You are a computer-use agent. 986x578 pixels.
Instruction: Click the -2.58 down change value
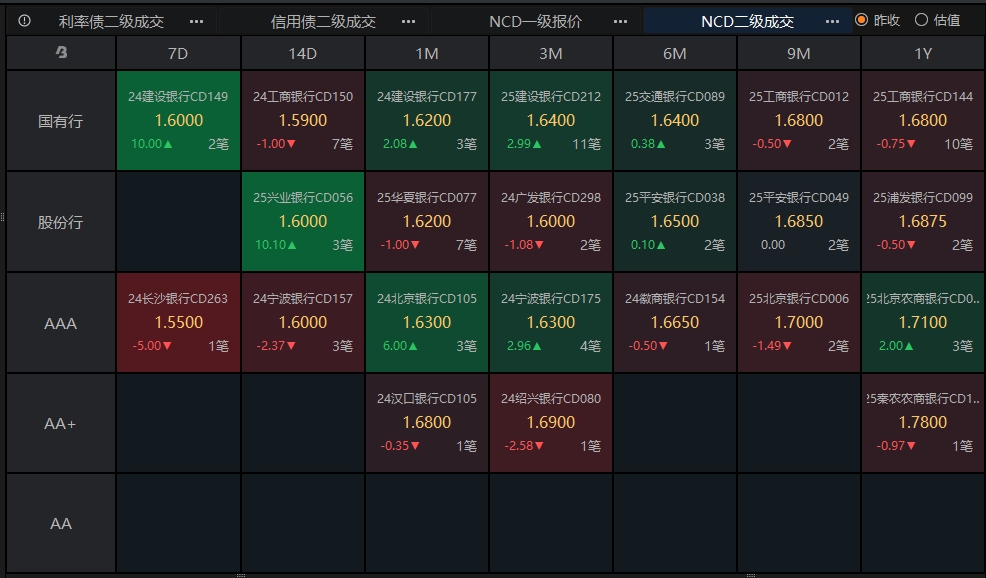tap(524, 446)
